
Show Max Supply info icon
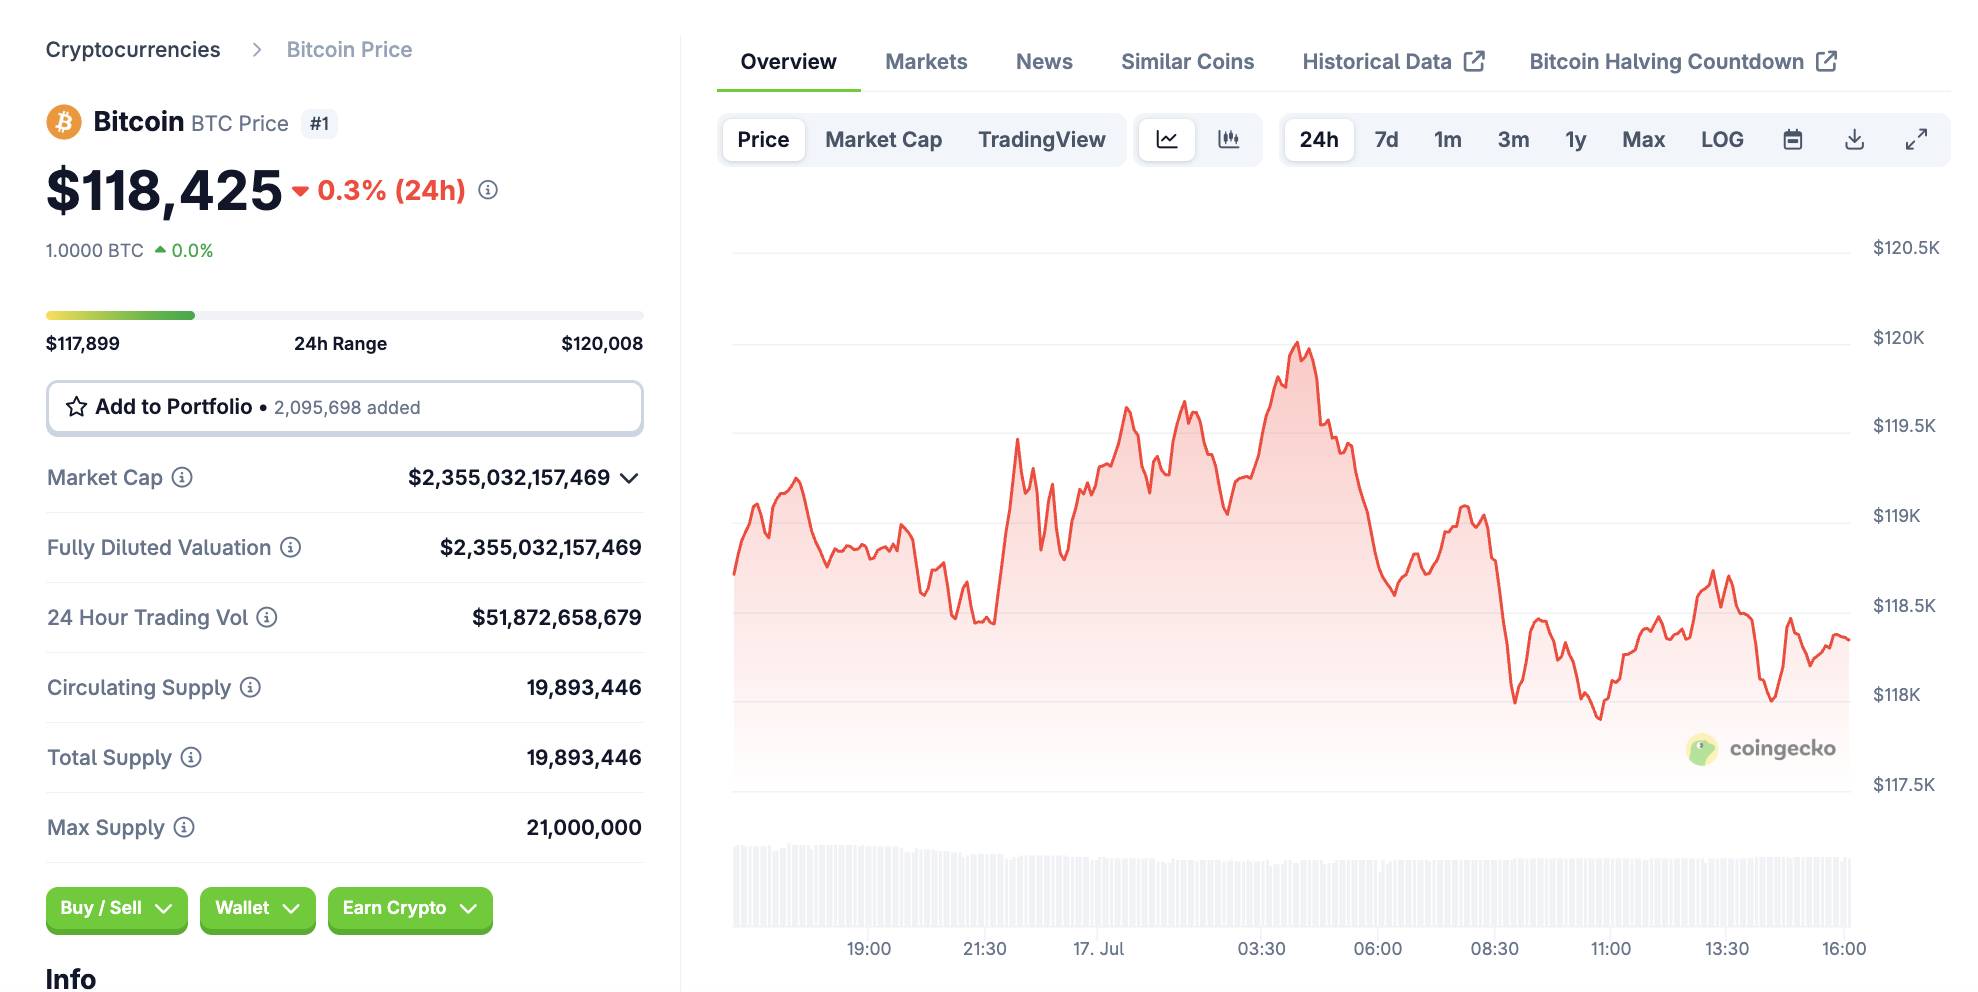tap(184, 828)
